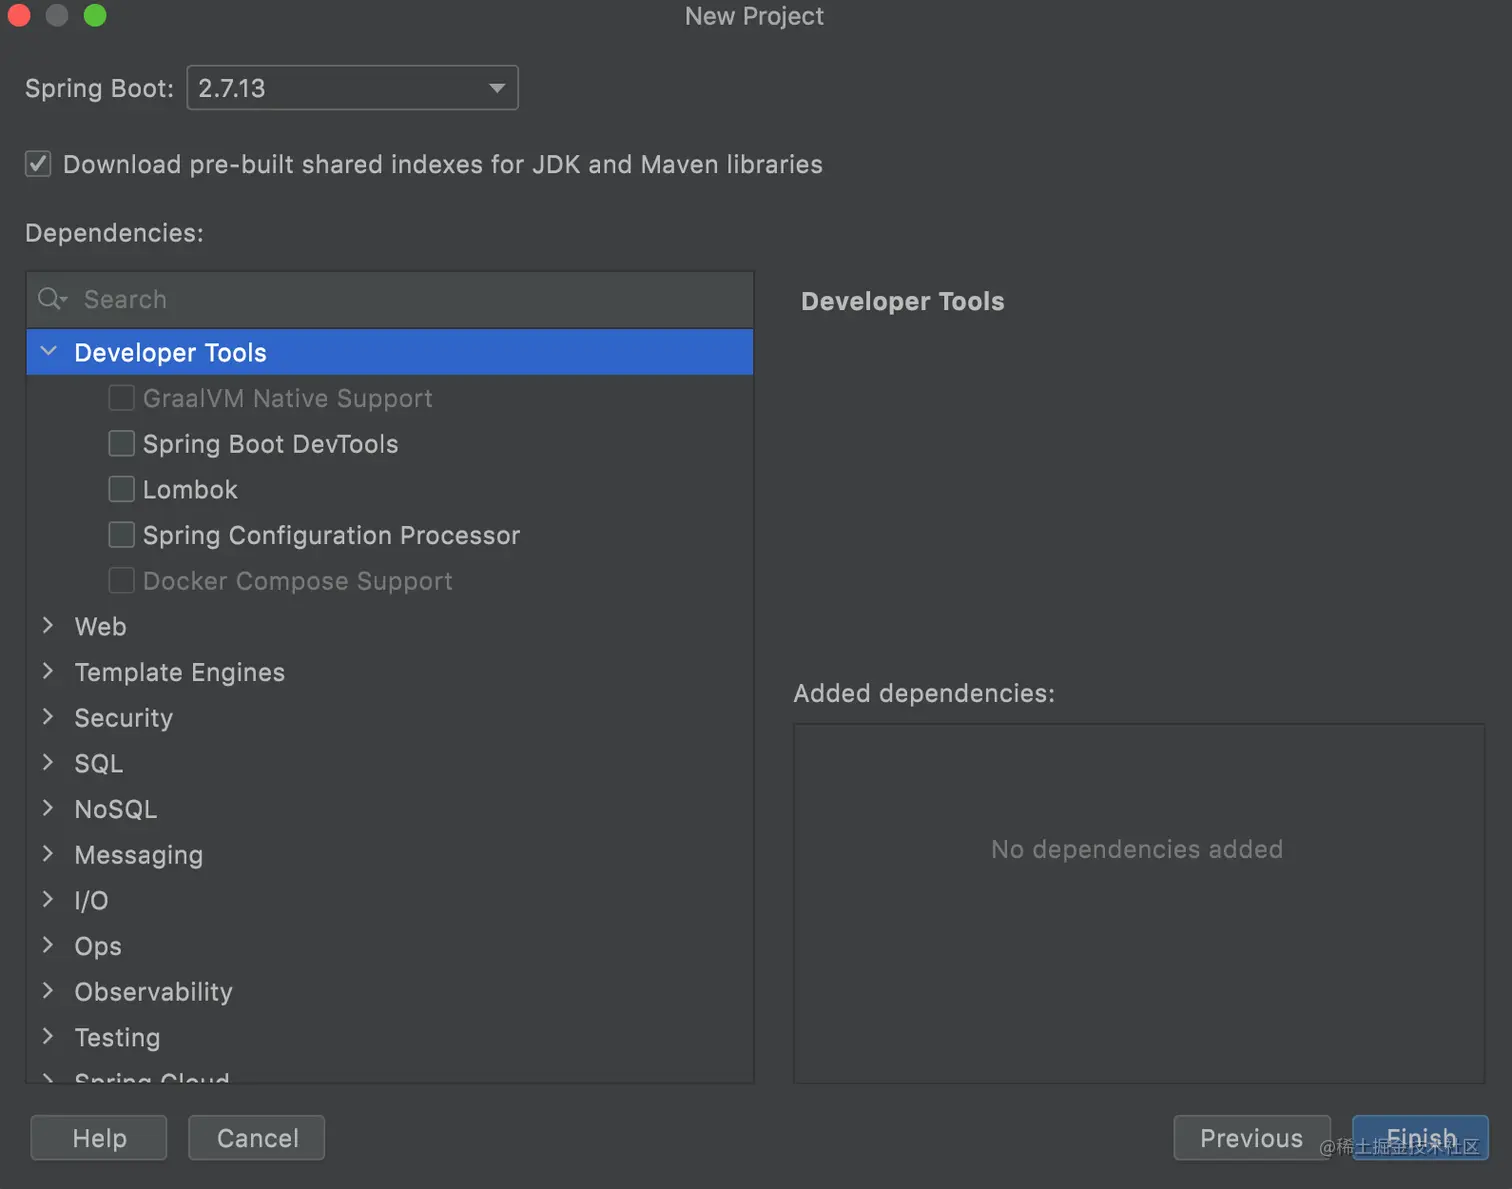Screen dimensions: 1512x1189
Task: Go back with the Previous button
Action: click(1251, 1138)
